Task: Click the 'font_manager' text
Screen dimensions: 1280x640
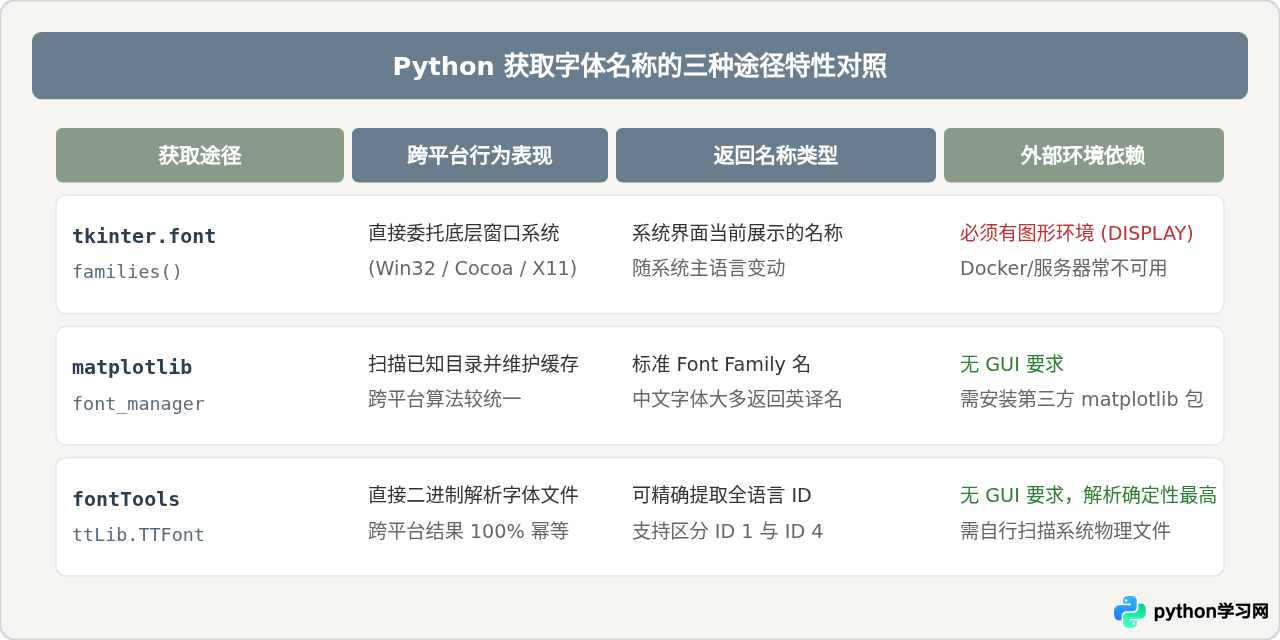Action: click(x=138, y=403)
